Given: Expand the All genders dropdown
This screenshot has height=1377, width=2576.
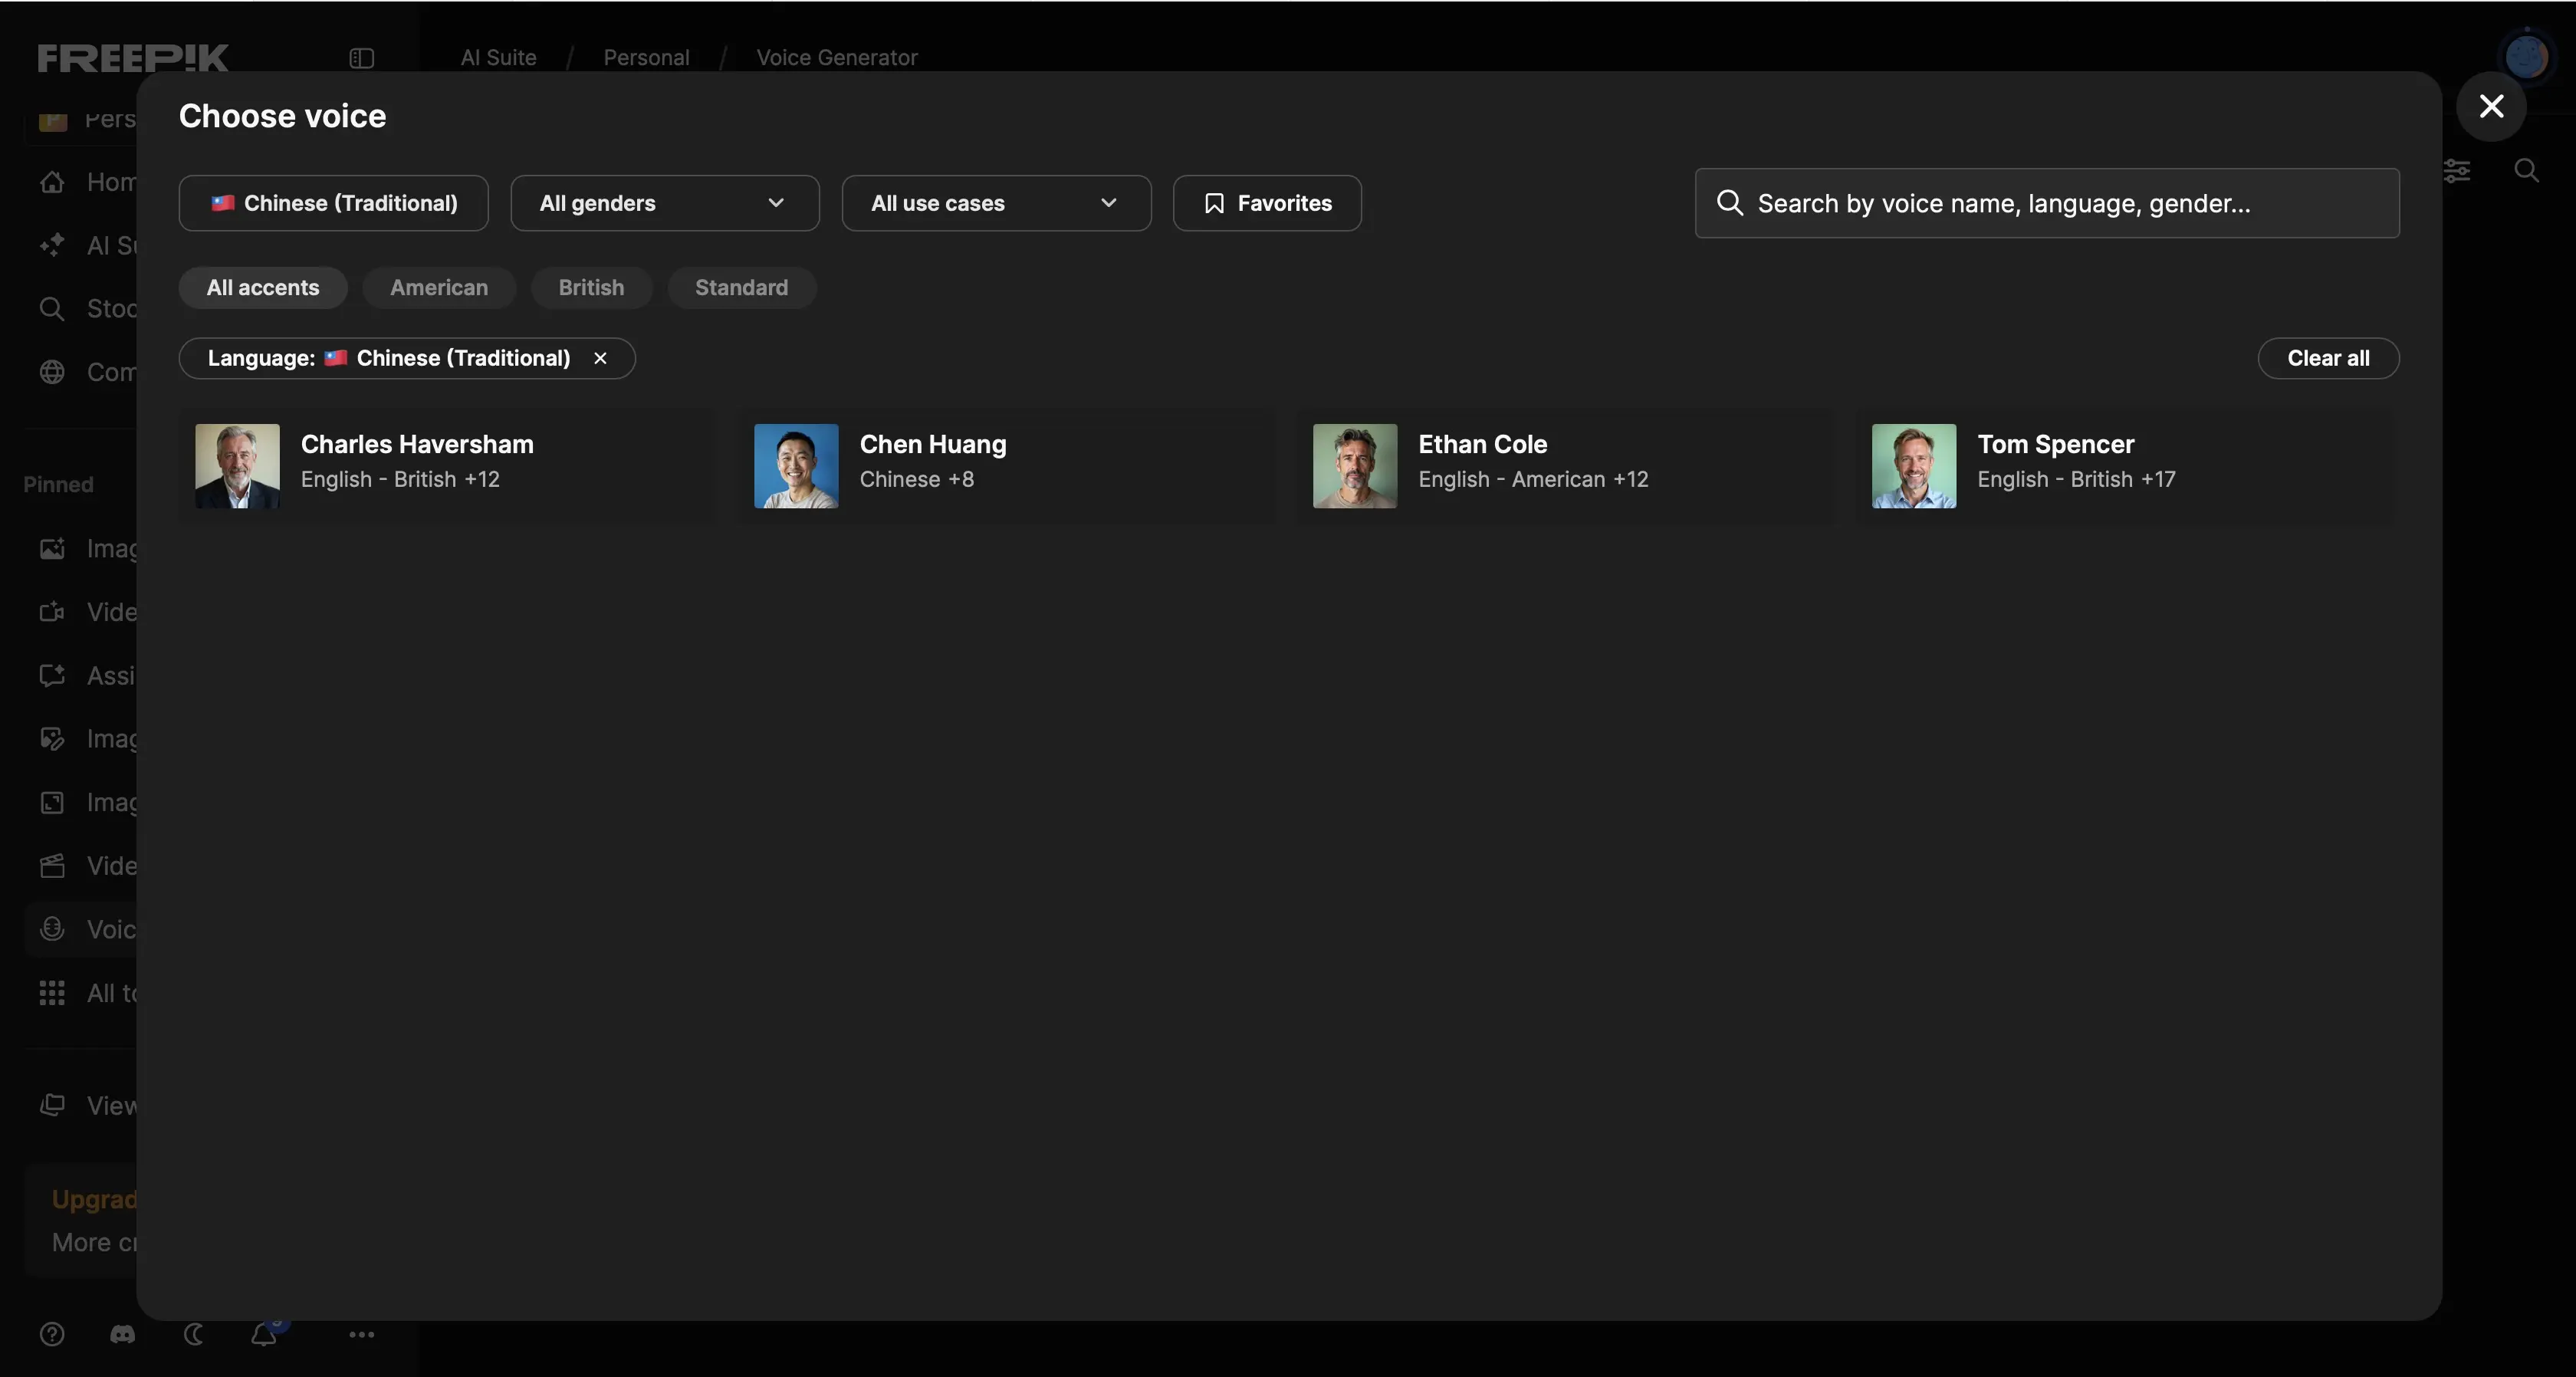Looking at the screenshot, I should [x=664, y=203].
